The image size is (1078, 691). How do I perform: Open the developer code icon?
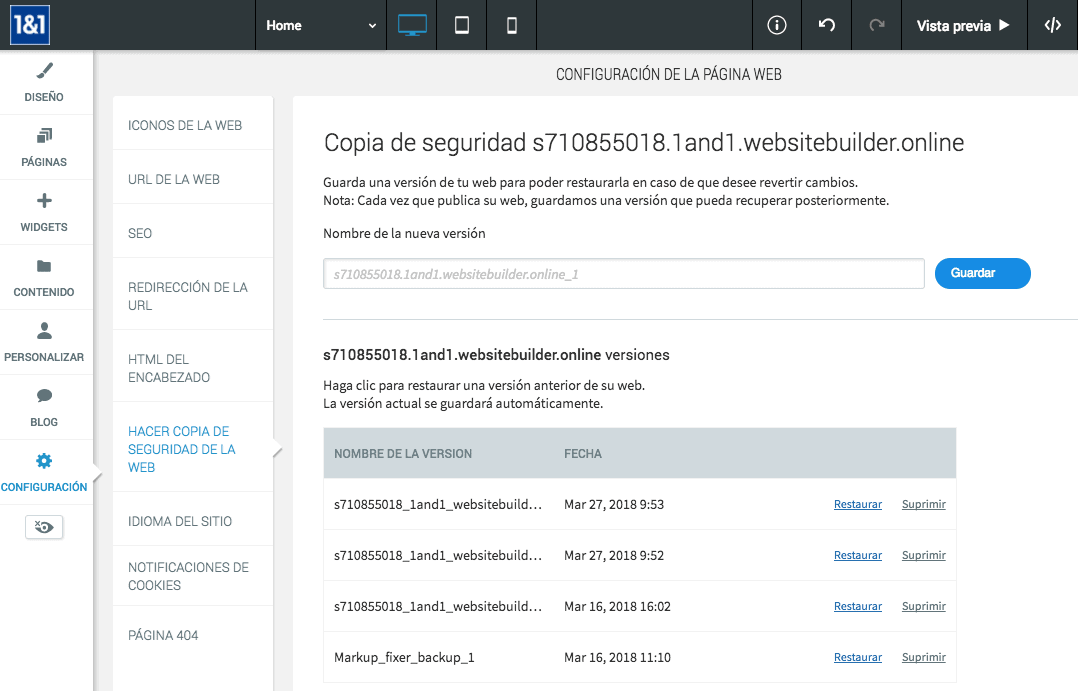[1053, 25]
